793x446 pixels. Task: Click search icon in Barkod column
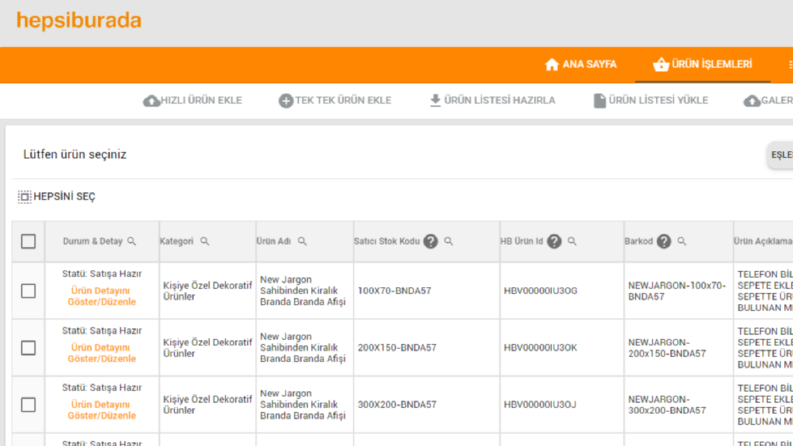(x=682, y=241)
